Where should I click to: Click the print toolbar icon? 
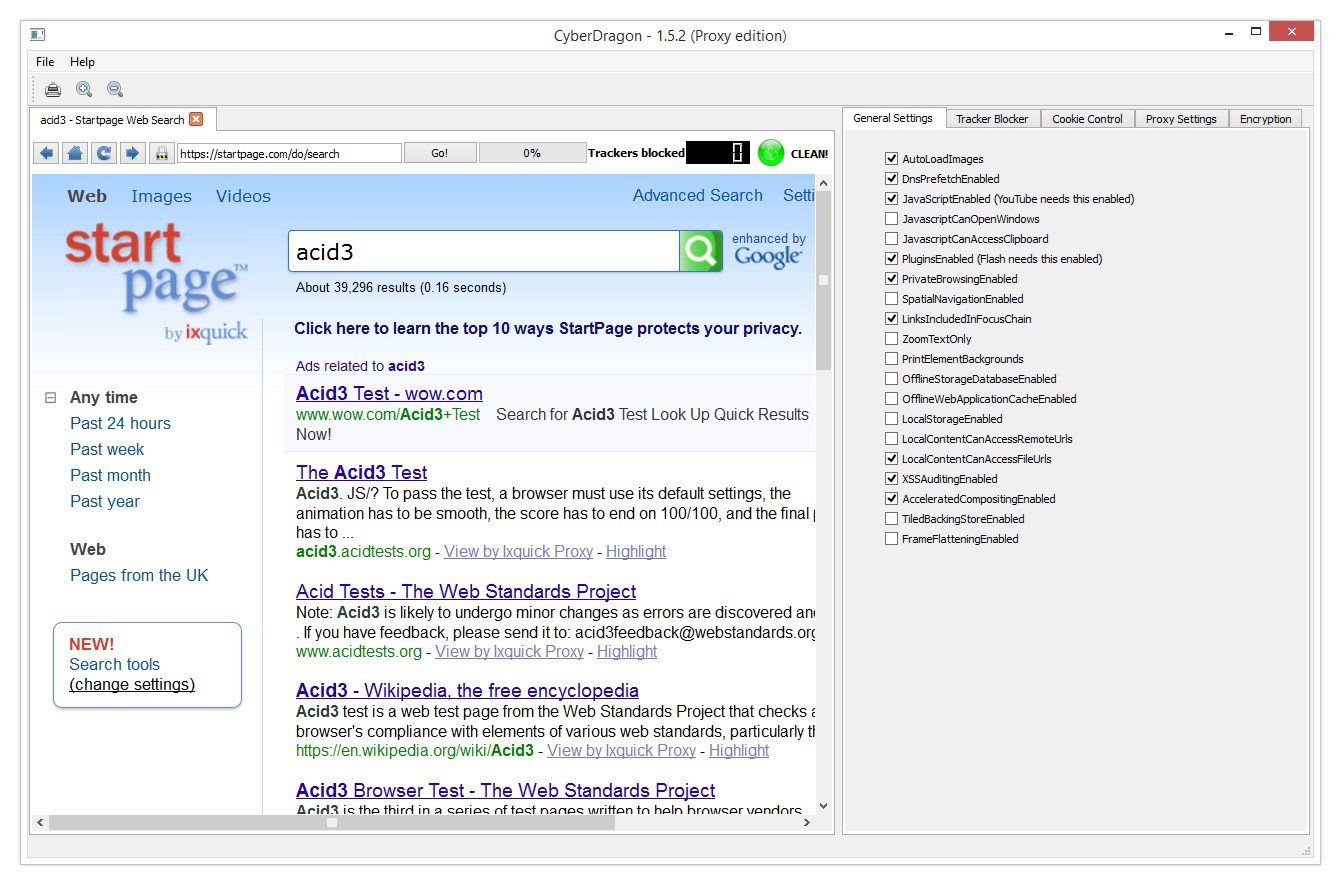53,90
